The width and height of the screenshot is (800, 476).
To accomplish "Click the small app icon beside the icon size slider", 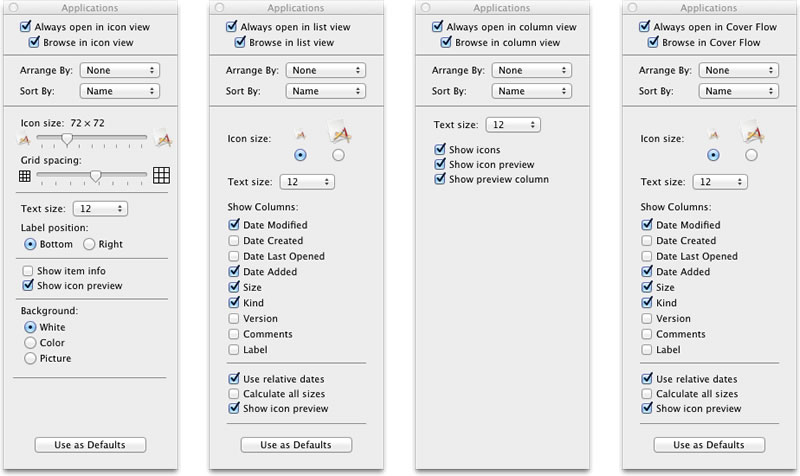I will pyautogui.click(x=26, y=140).
